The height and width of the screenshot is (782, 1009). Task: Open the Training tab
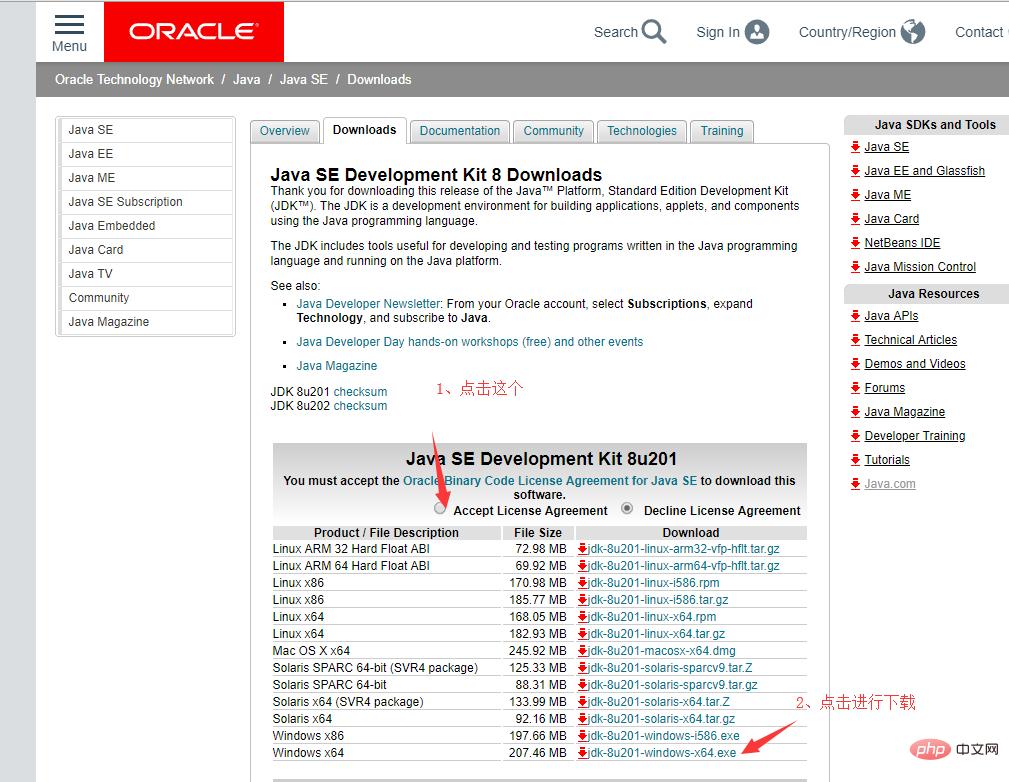coord(722,131)
